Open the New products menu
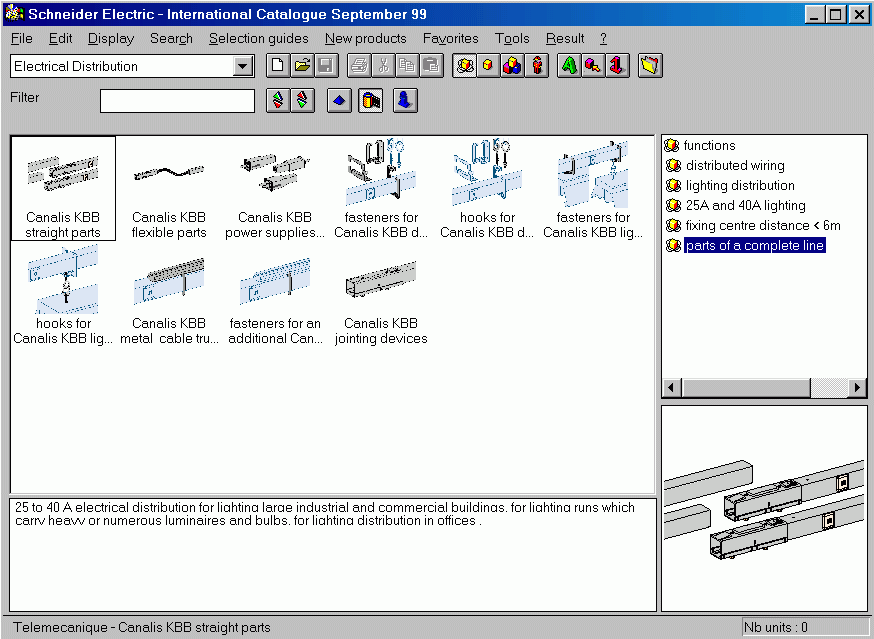Viewport: 874px width, 639px height. coord(366,38)
